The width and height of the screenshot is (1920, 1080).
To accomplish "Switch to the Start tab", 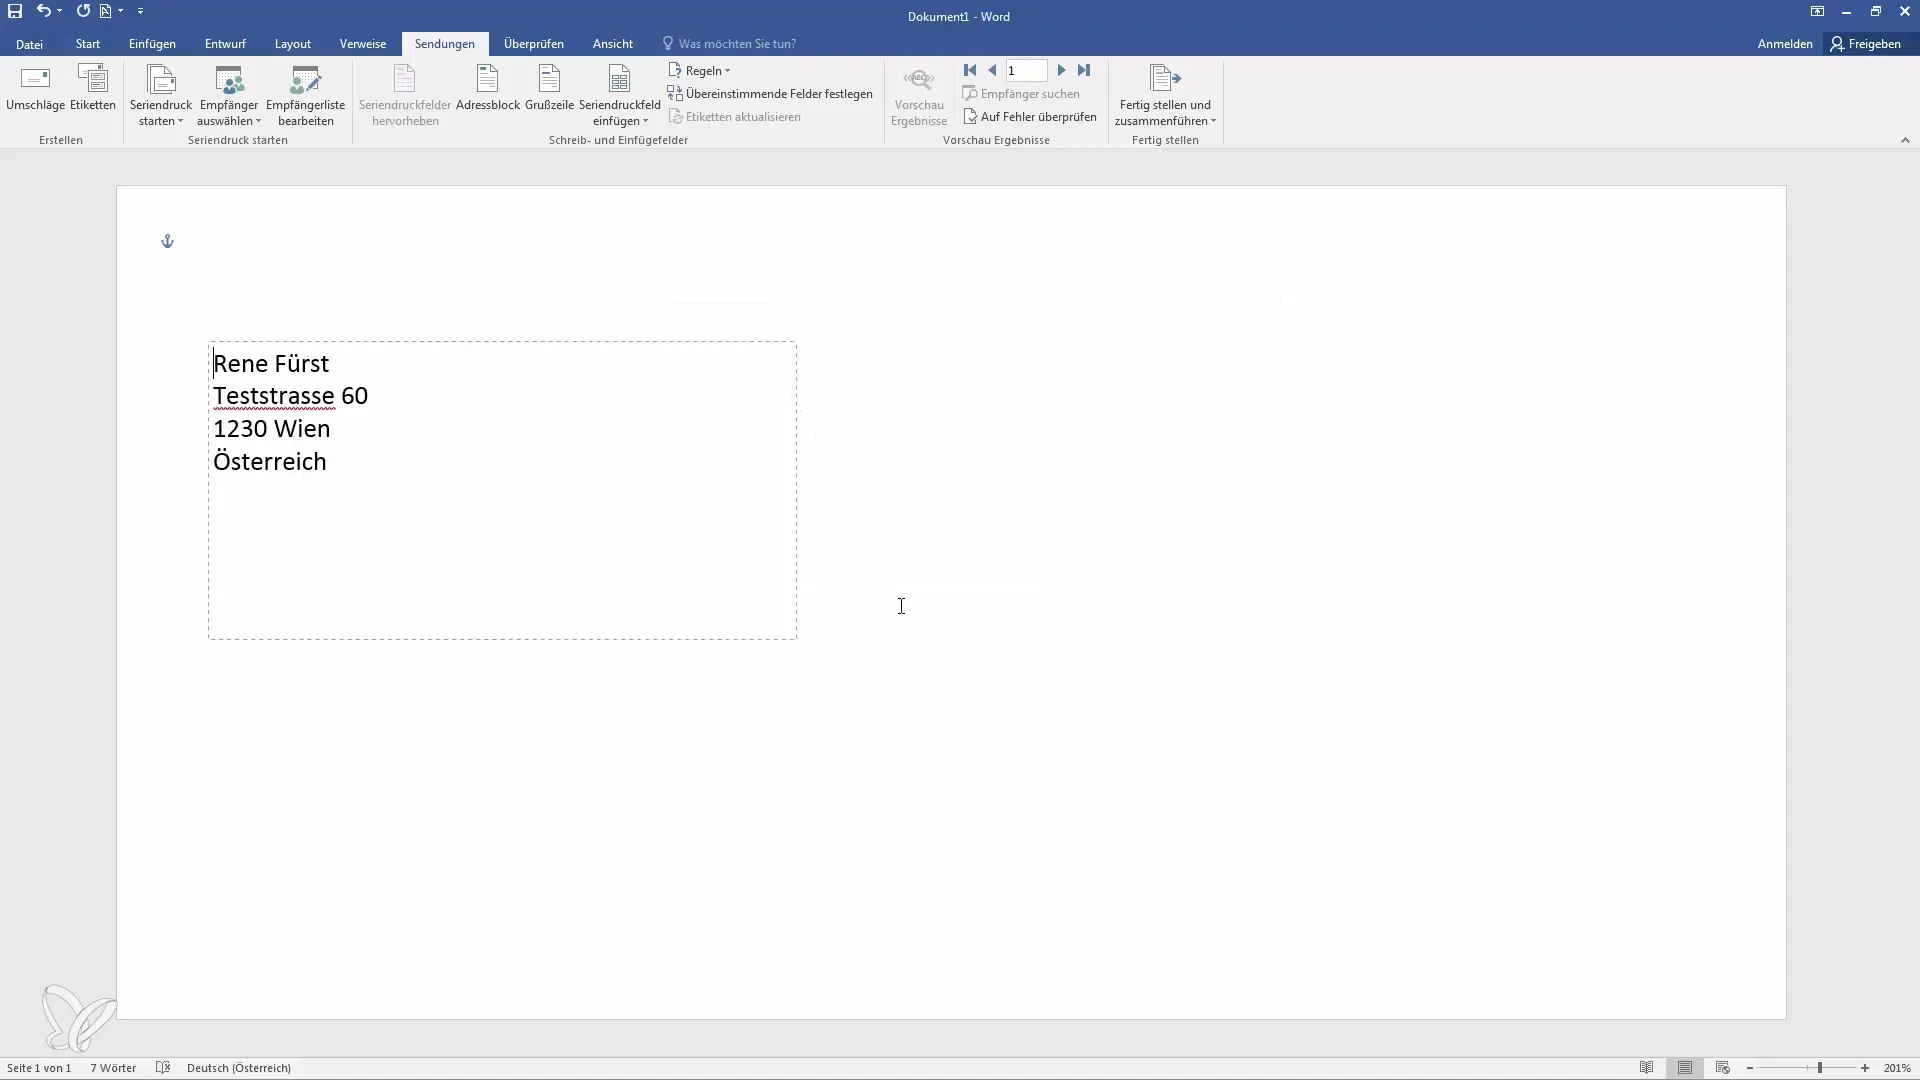I will click(x=88, y=44).
